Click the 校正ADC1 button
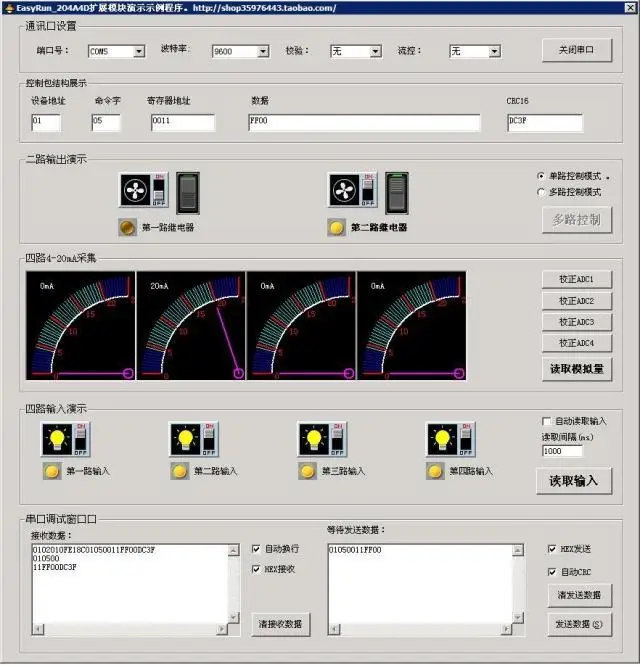Viewport: 640px width, 665px height. 577,279
